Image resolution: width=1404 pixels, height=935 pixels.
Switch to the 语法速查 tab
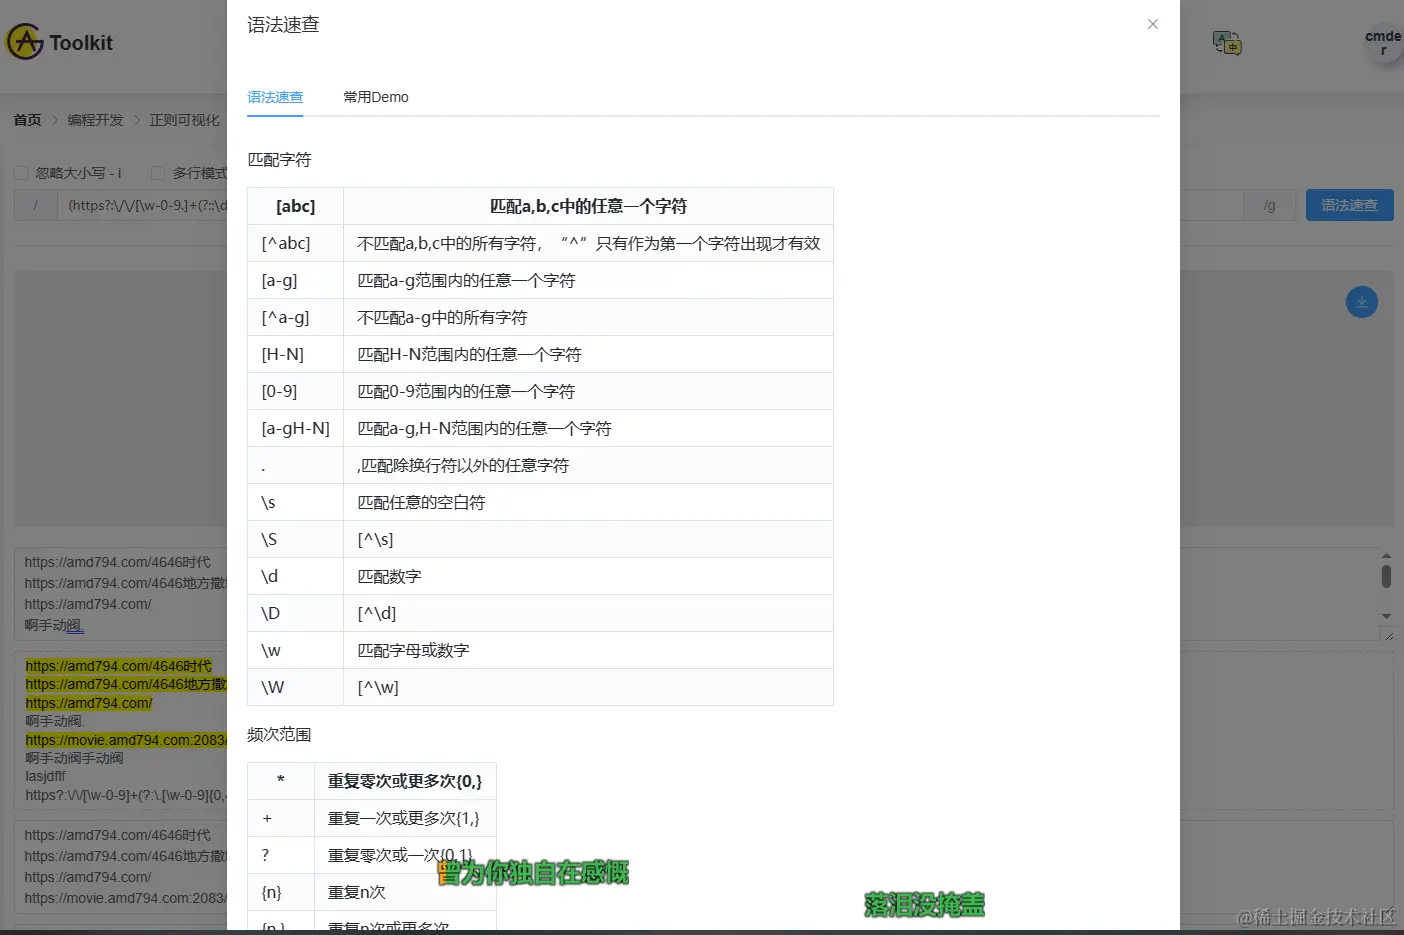click(x=275, y=97)
